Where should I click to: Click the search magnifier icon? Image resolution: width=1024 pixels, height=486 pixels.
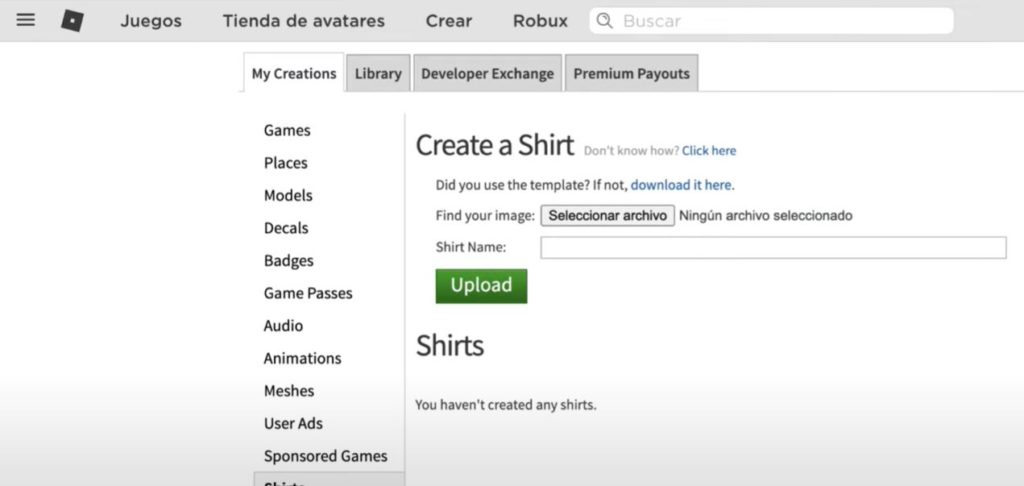tap(605, 21)
